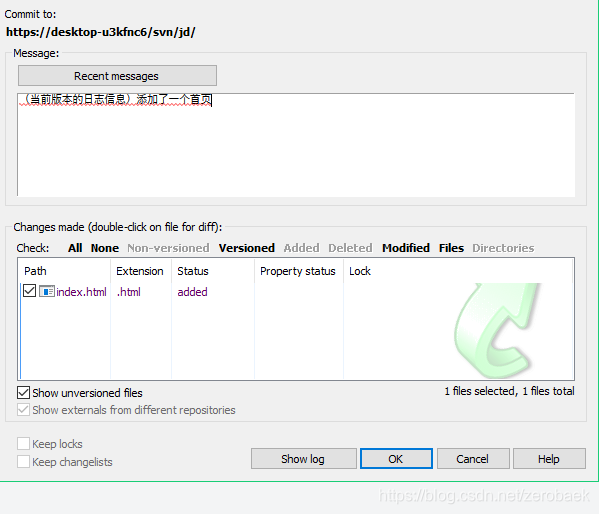Toggle Show unversioned files checkbox
Screen dimensions: 599x514
coord(23,392)
